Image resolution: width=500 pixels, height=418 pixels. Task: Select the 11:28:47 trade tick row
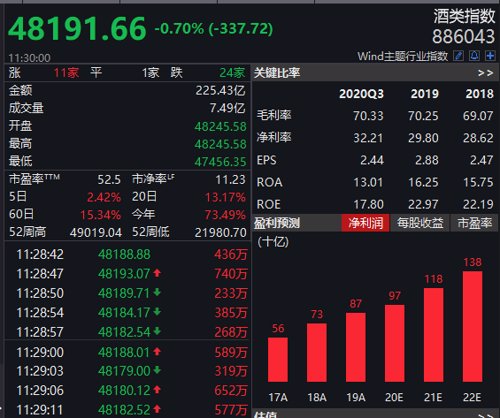click(131, 274)
